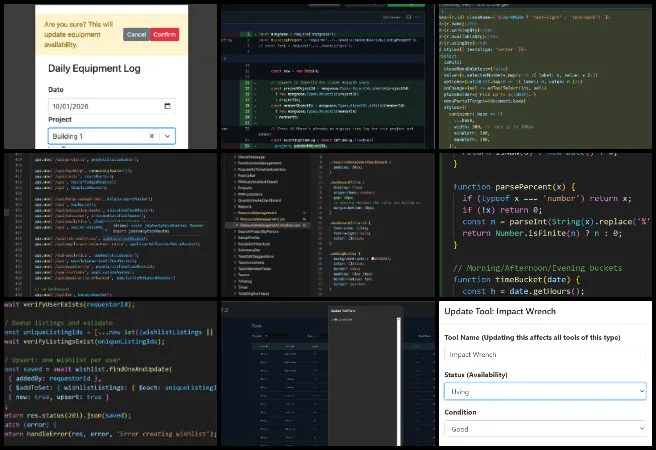Click the Tools heading in dark table view

(256, 326)
